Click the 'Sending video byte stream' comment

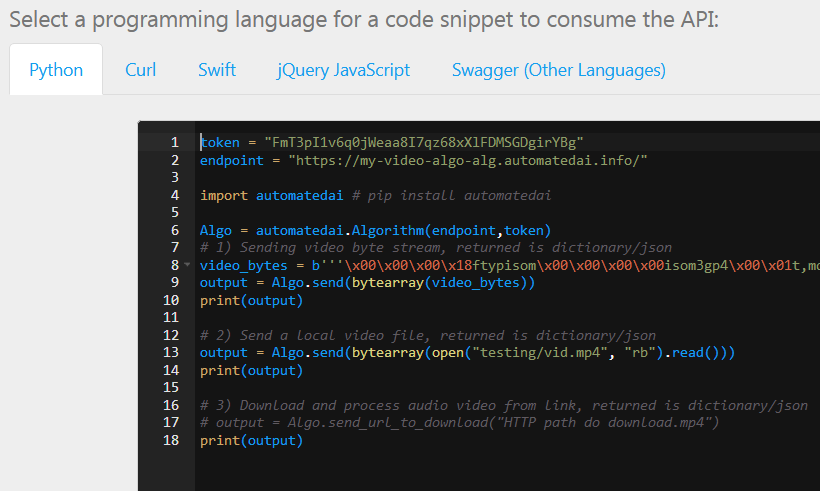436,247
